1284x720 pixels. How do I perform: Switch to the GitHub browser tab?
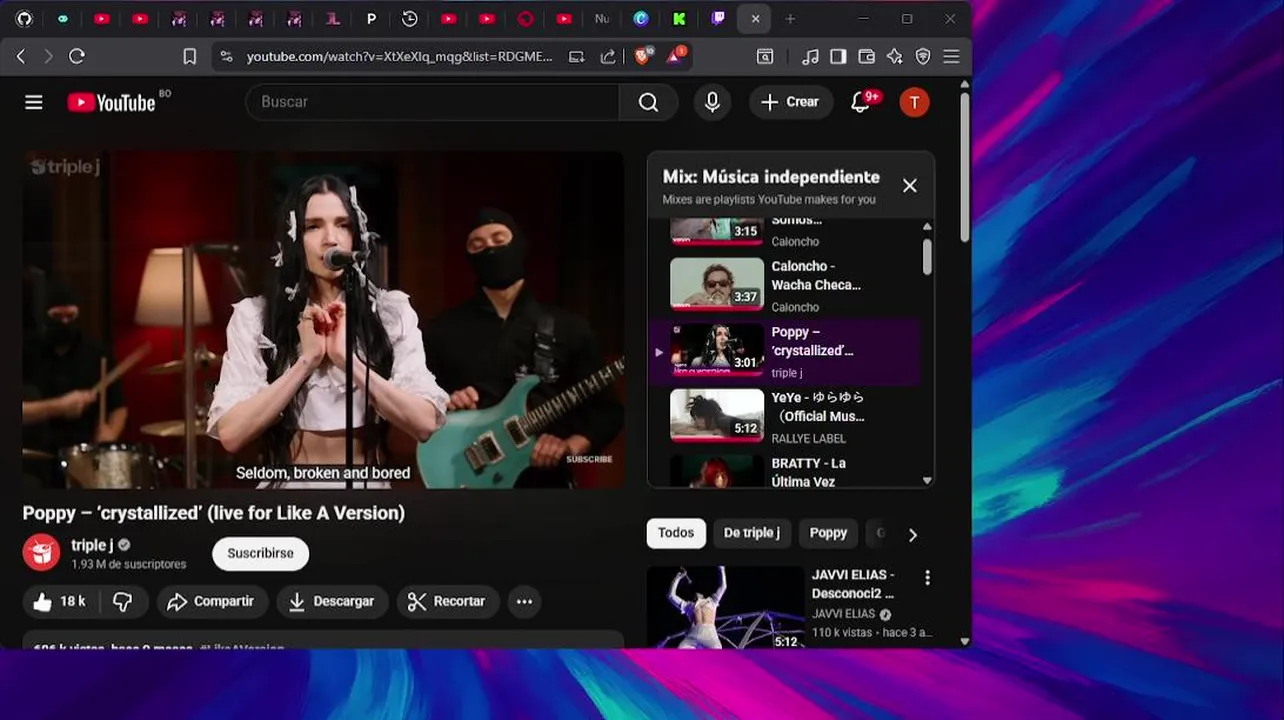pos(24,18)
